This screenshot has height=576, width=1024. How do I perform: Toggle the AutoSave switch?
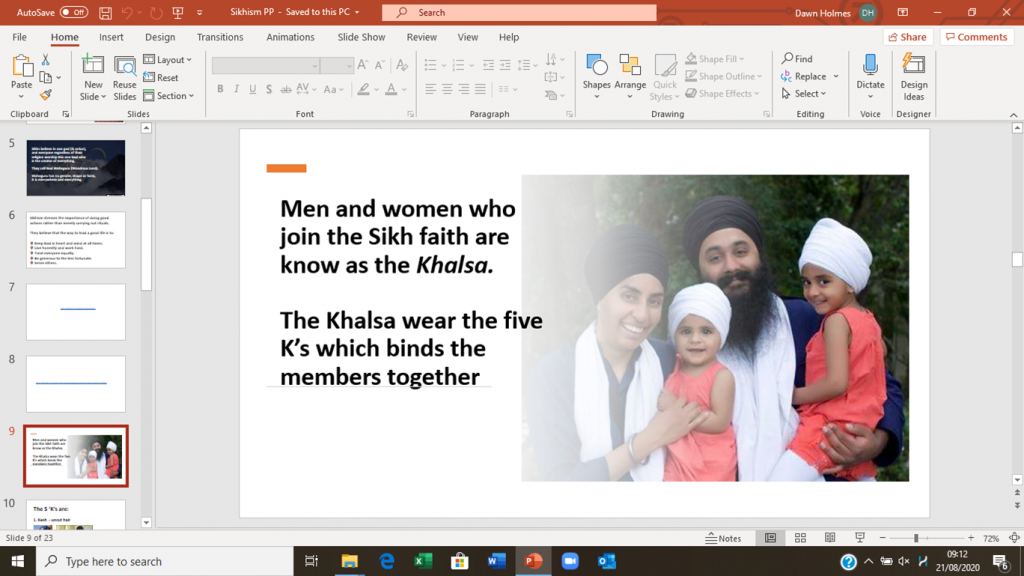pos(73,12)
